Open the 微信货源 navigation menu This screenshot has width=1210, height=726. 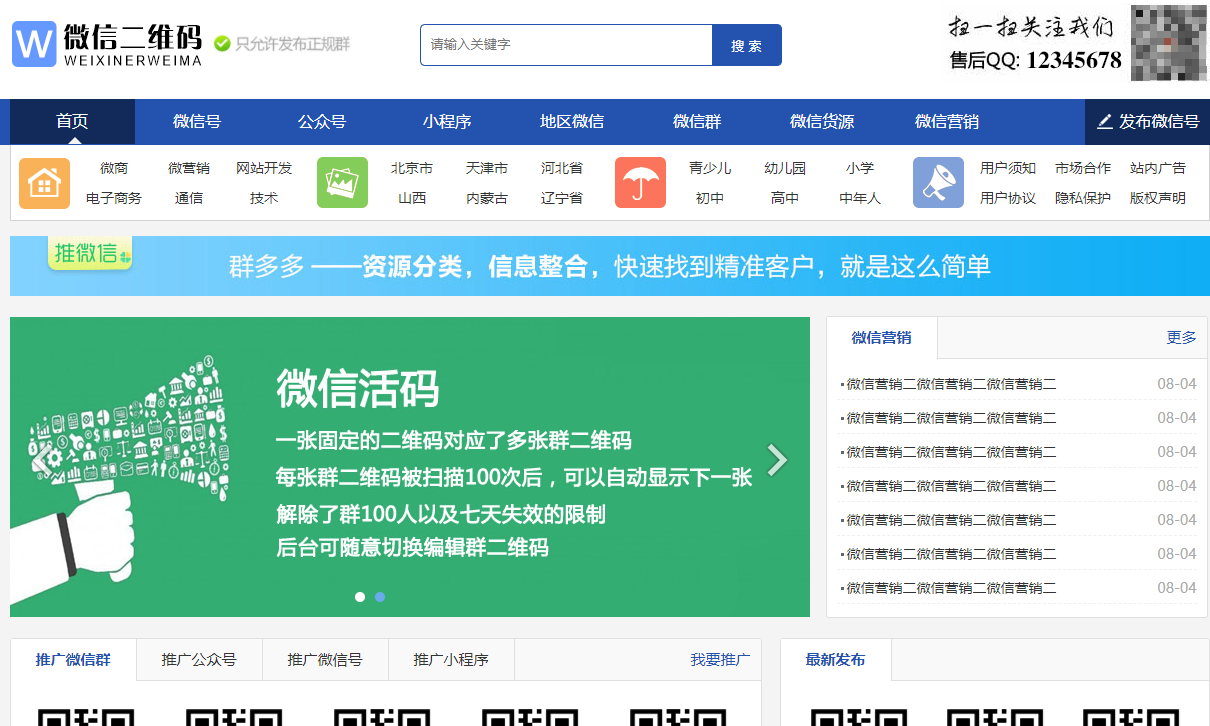click(822, 122)
